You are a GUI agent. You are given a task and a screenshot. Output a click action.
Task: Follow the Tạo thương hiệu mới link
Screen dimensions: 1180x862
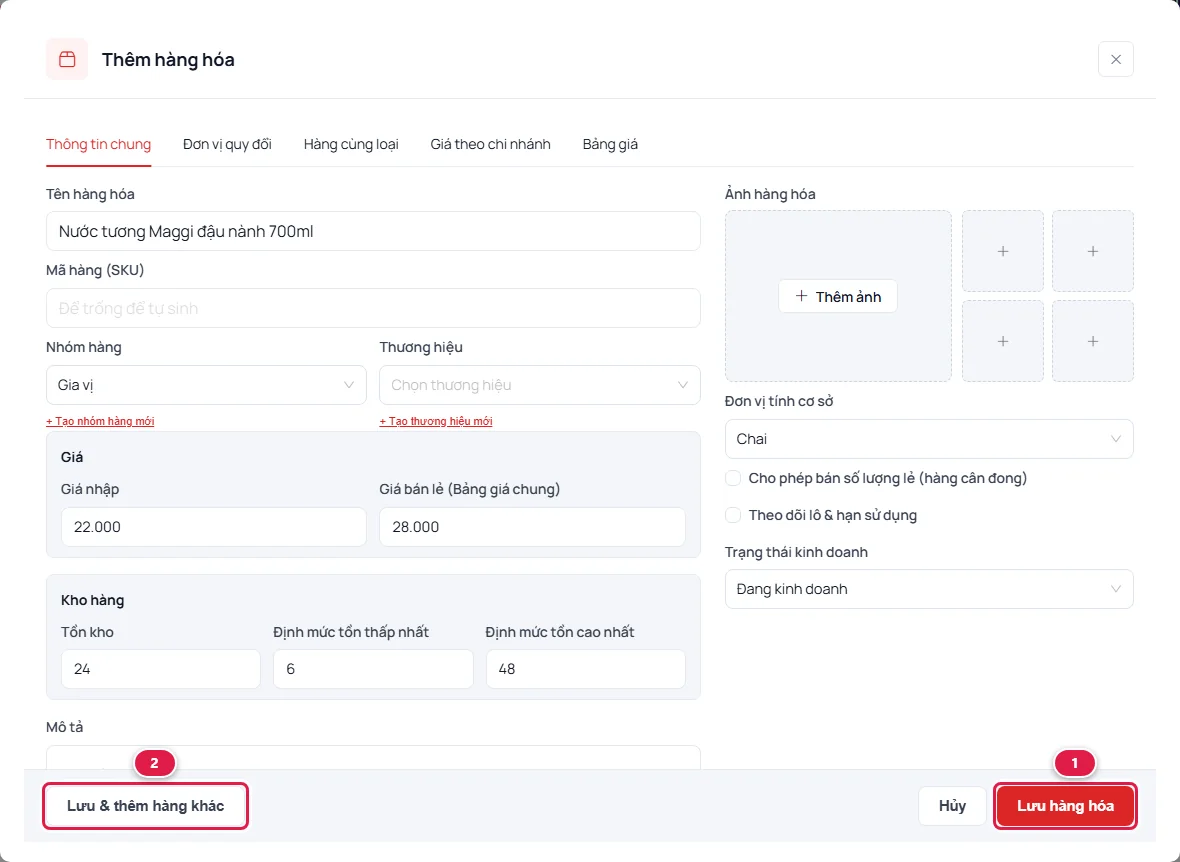436,422
